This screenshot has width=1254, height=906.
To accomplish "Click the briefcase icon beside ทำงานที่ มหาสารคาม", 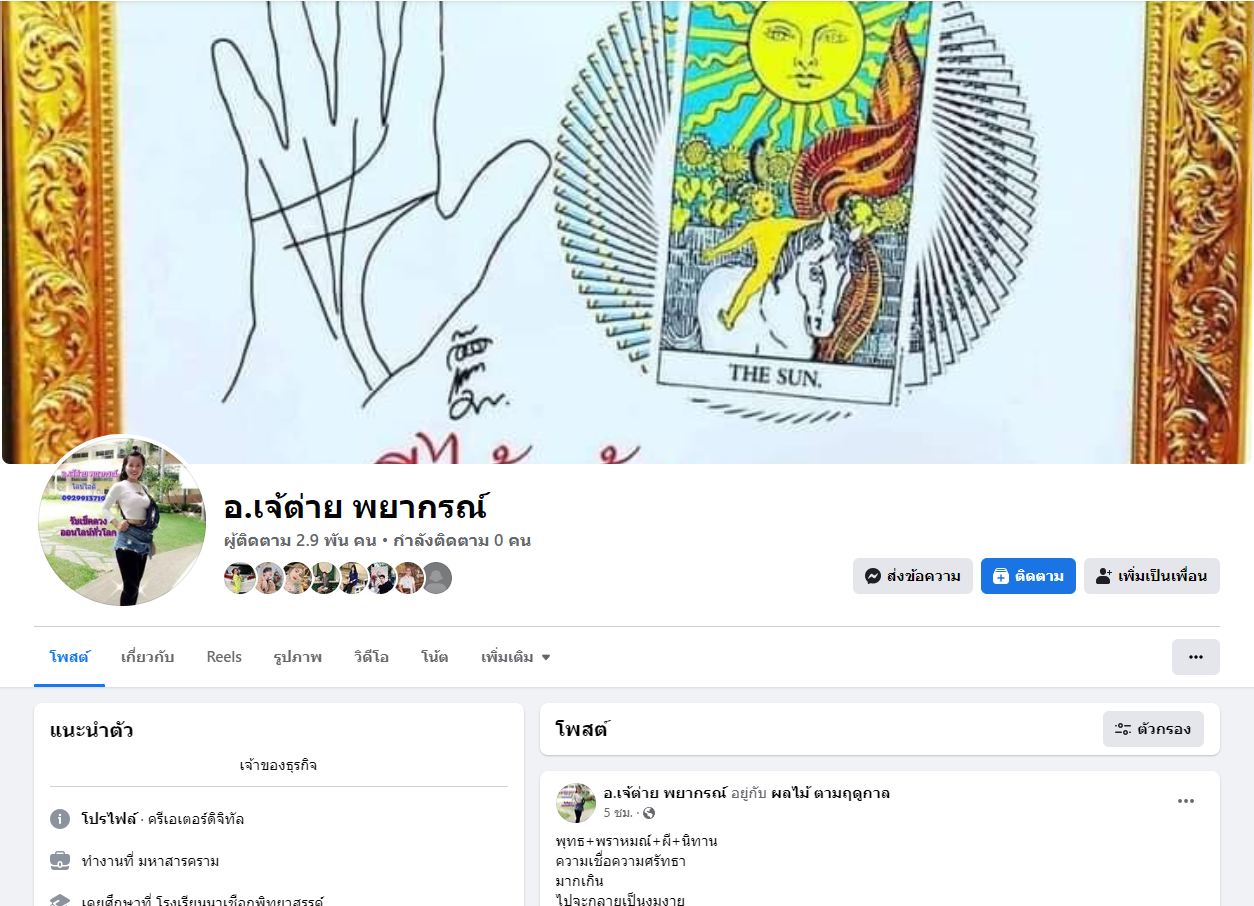I will 60,860.
